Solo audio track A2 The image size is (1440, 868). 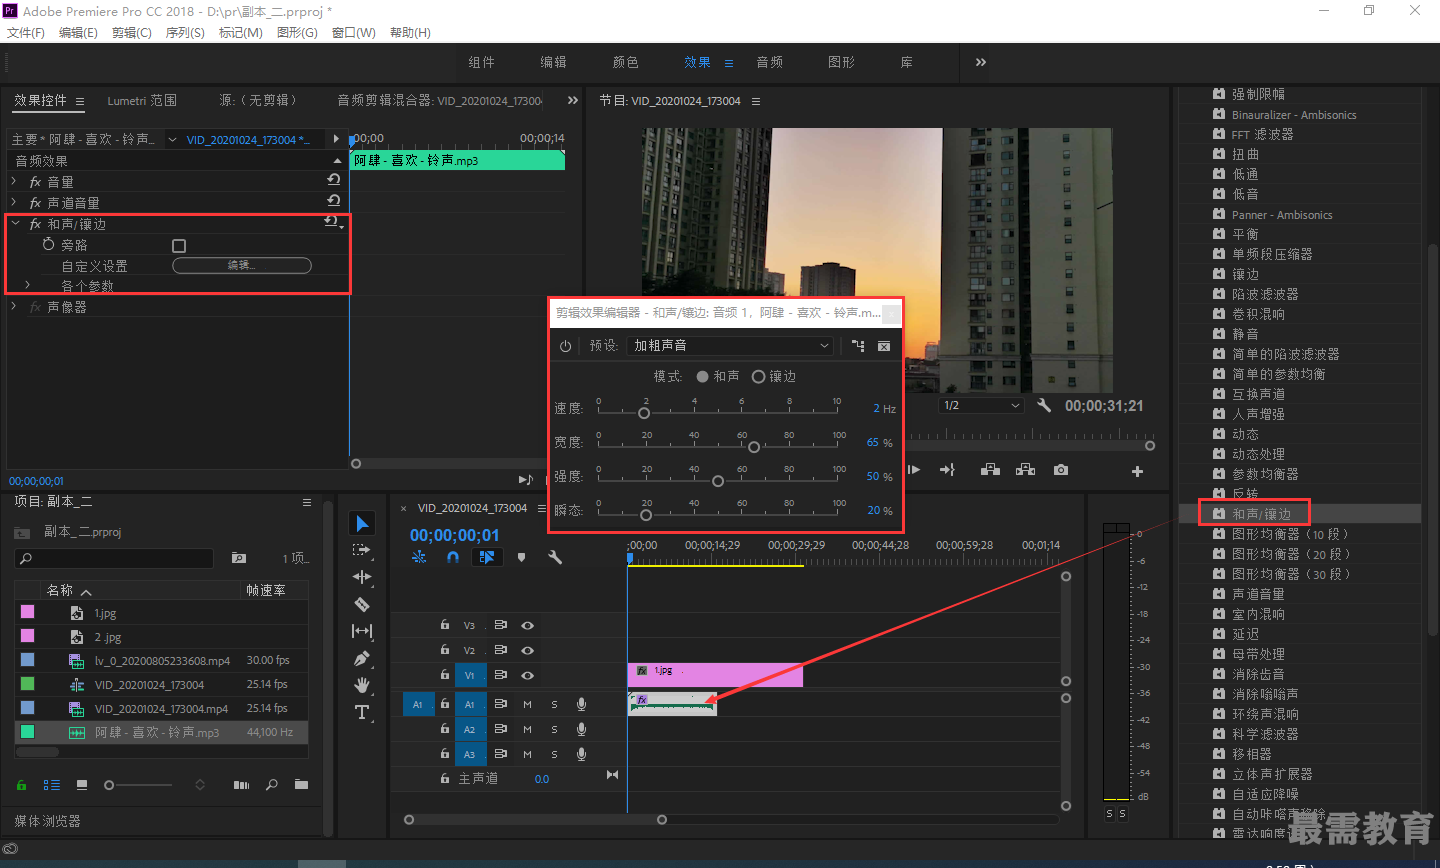554,729
